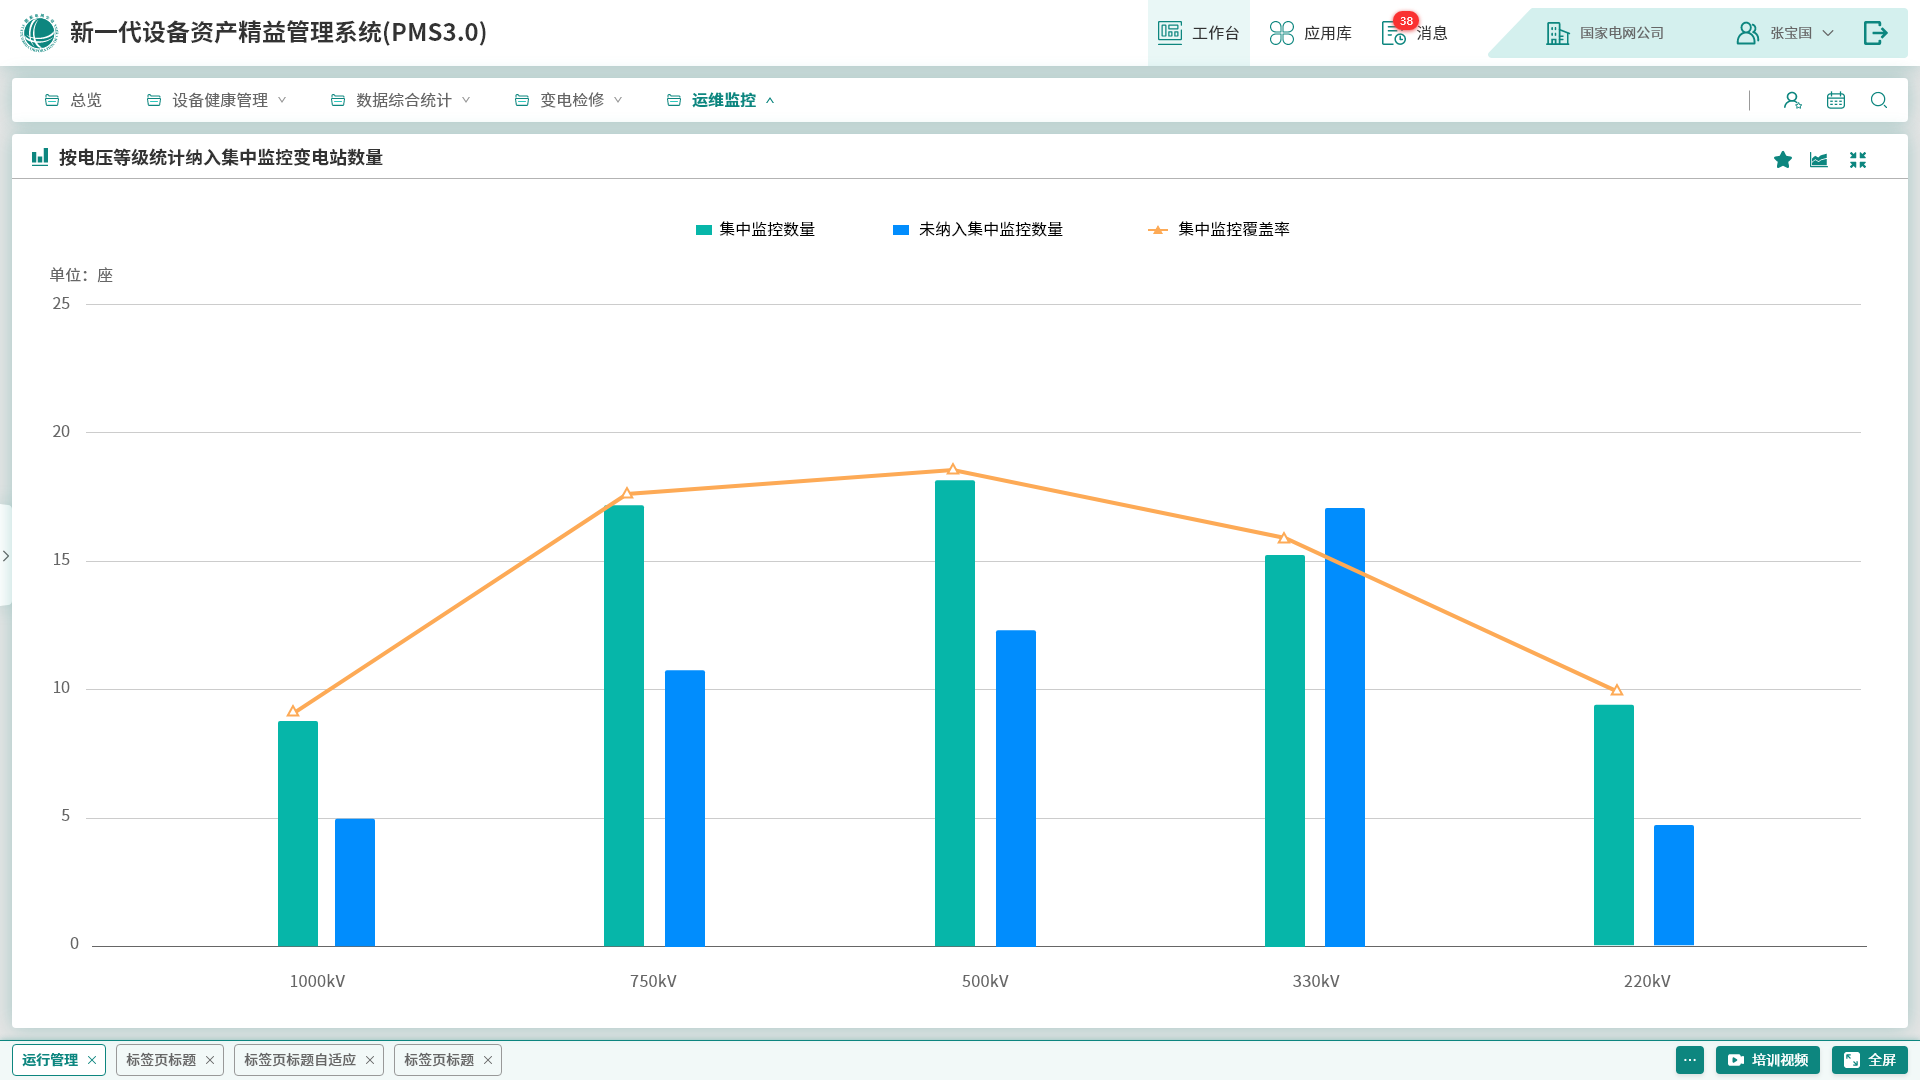Click the 750kV blue bar
The image size is (1920, 1080).
pyautogui.click(x=685, y=808)
